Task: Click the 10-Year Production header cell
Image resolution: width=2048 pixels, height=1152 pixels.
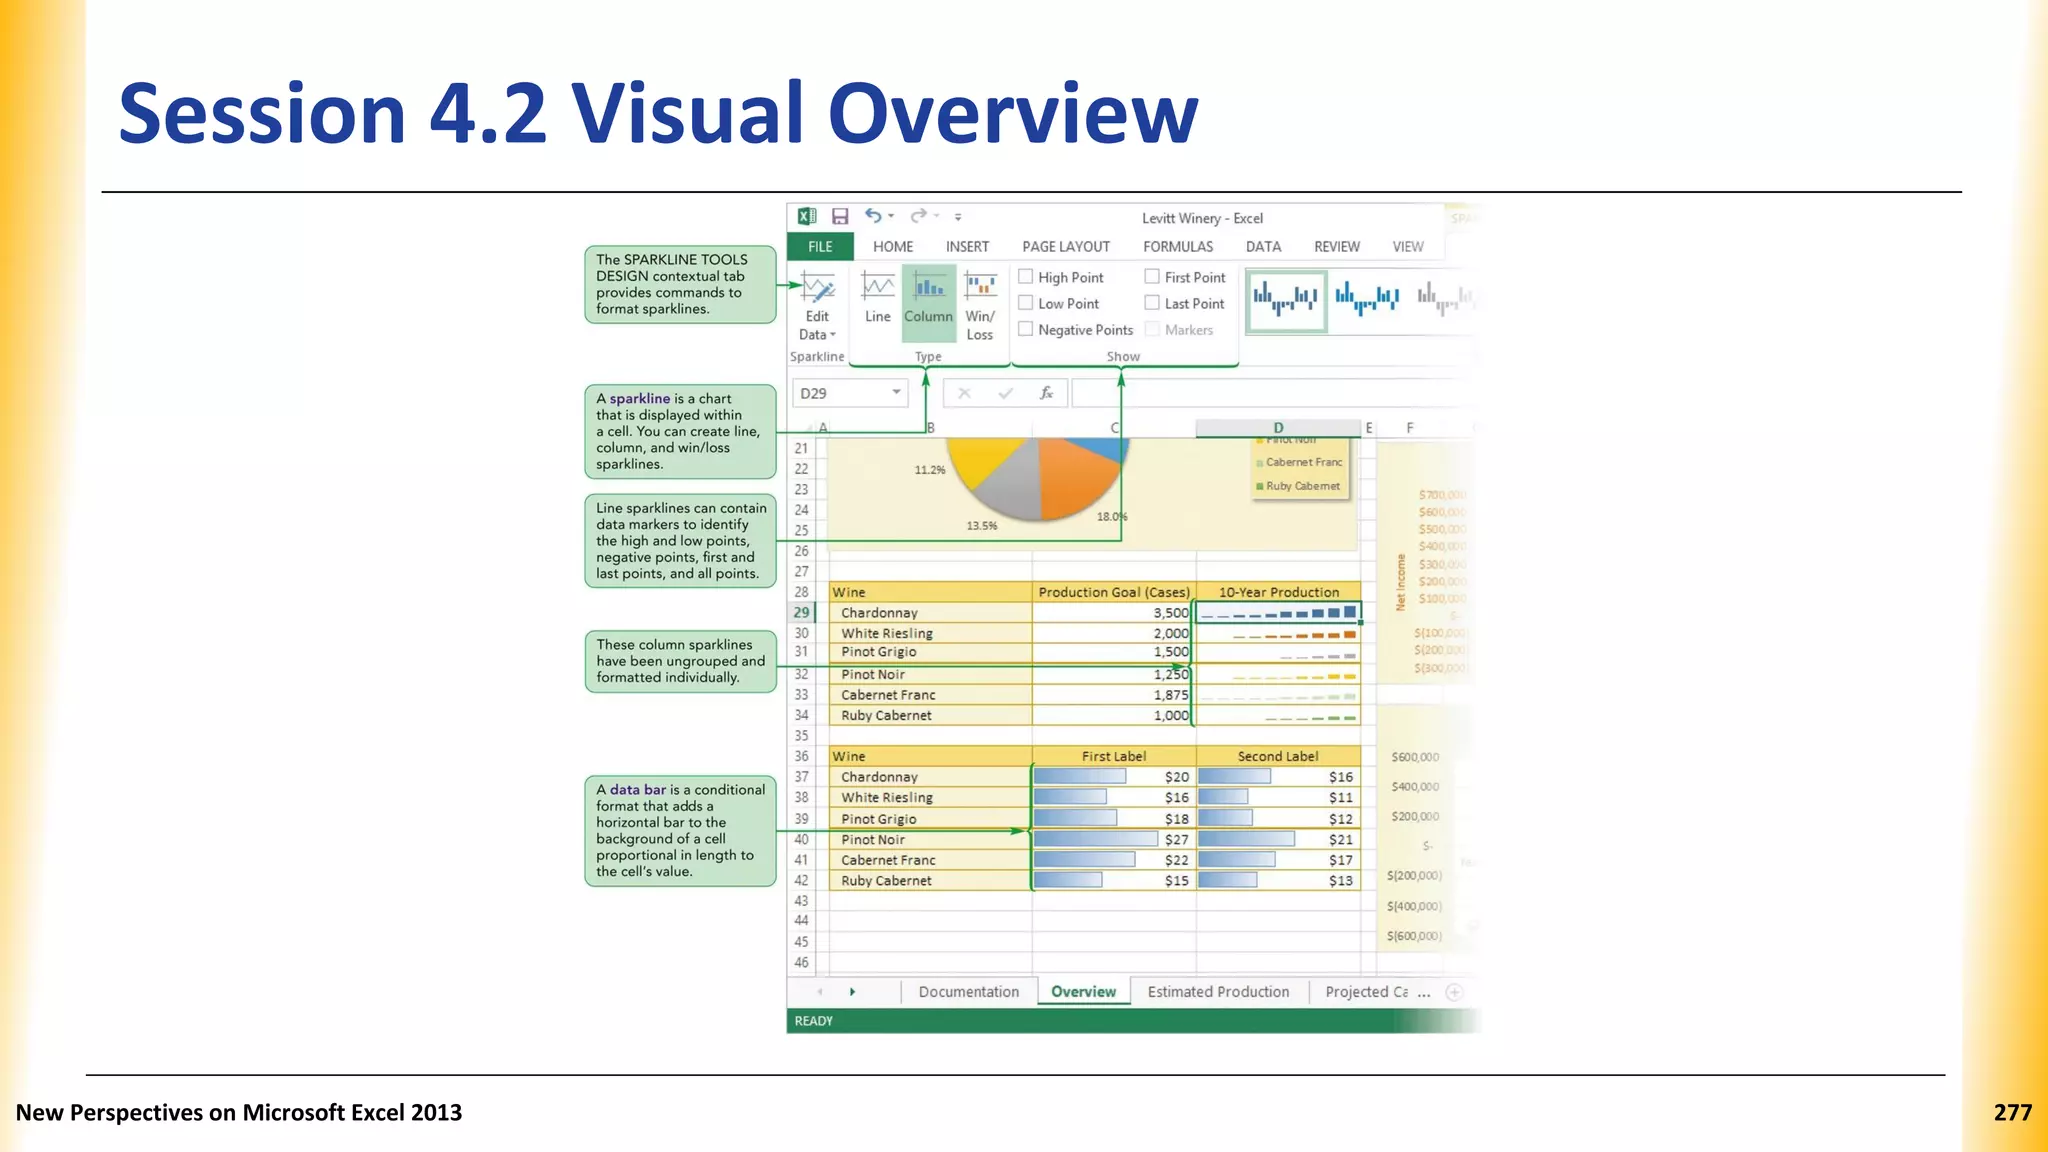Action: [x=1278, y=592]
